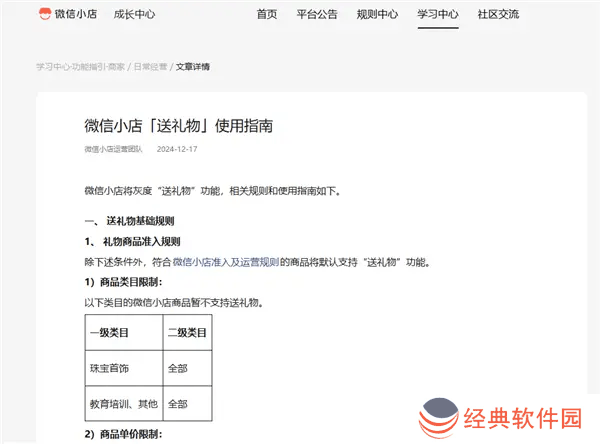Click the red 微信小店 shop logo icon
The image size is (600, 444).
pos(46,15)
